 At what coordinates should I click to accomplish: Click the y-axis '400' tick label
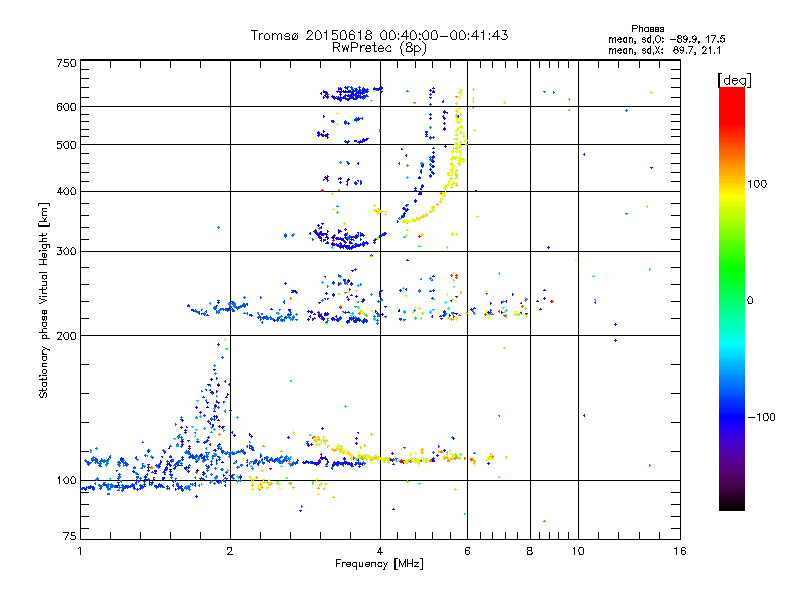[x=66, y=191]
